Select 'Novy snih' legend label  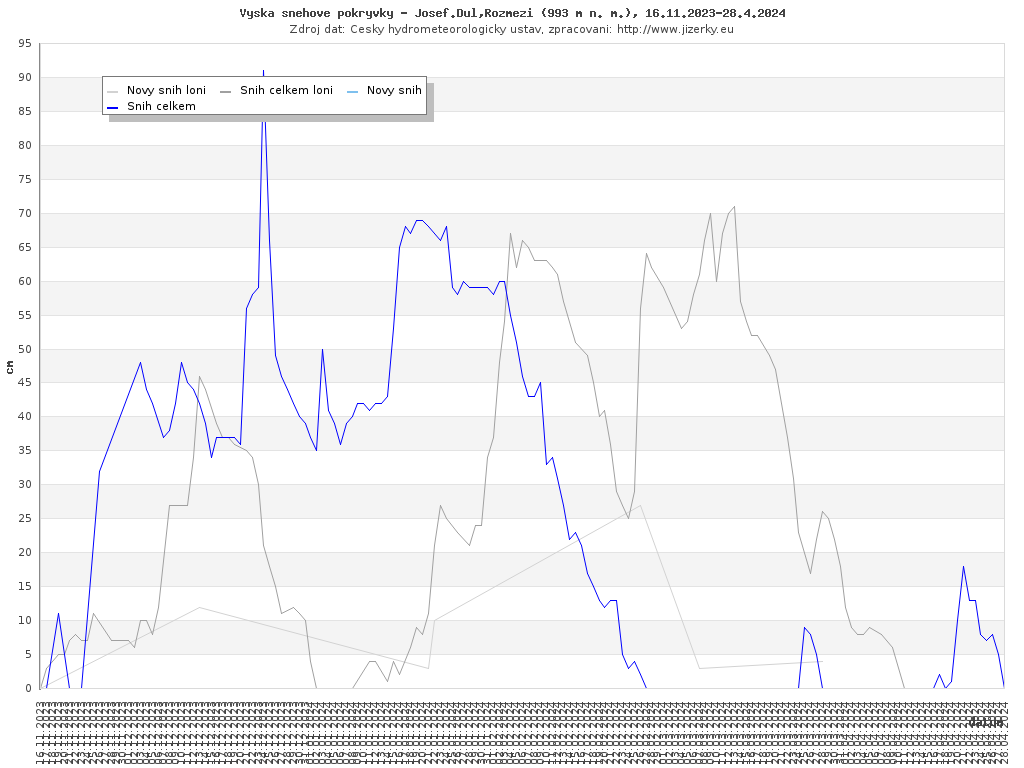[394, 91]
